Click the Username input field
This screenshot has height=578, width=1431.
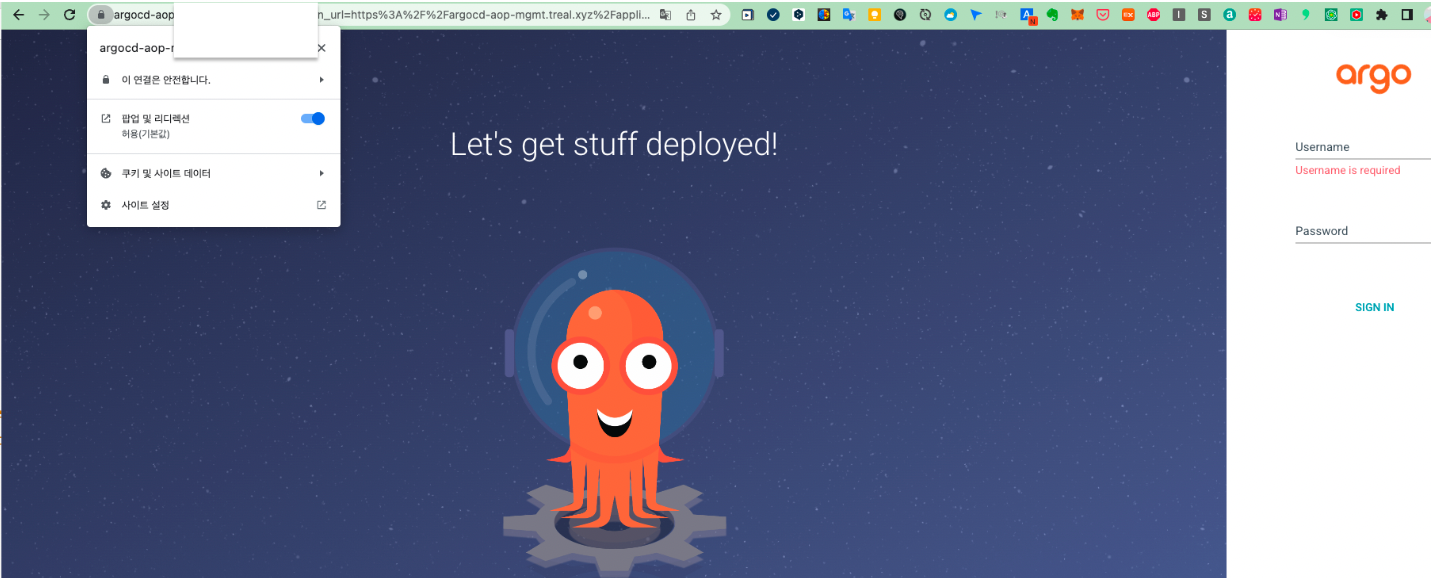click(x=1363, y=147)
